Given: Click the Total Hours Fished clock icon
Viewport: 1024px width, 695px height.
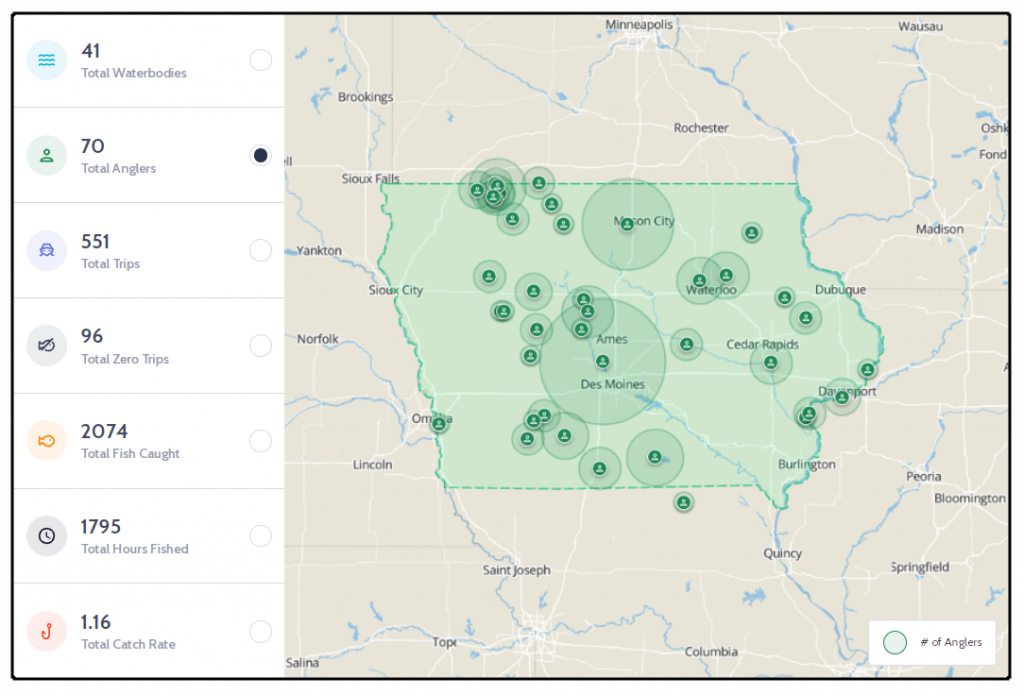Looking at the screenshot, I should click(x=46, y=536).
